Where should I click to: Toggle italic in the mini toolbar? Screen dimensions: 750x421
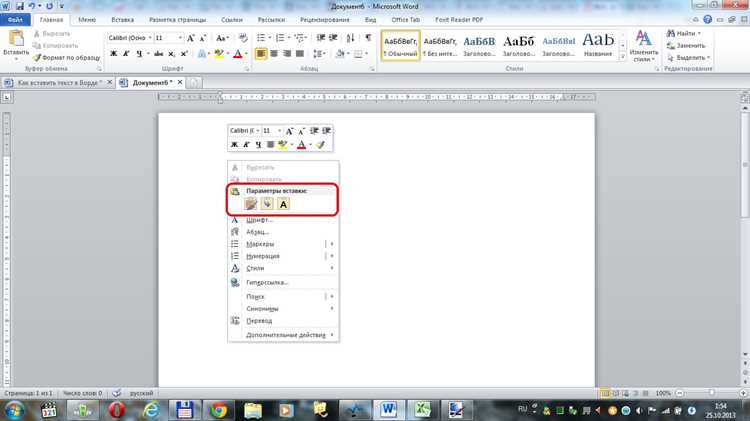(x=246, y=144)
